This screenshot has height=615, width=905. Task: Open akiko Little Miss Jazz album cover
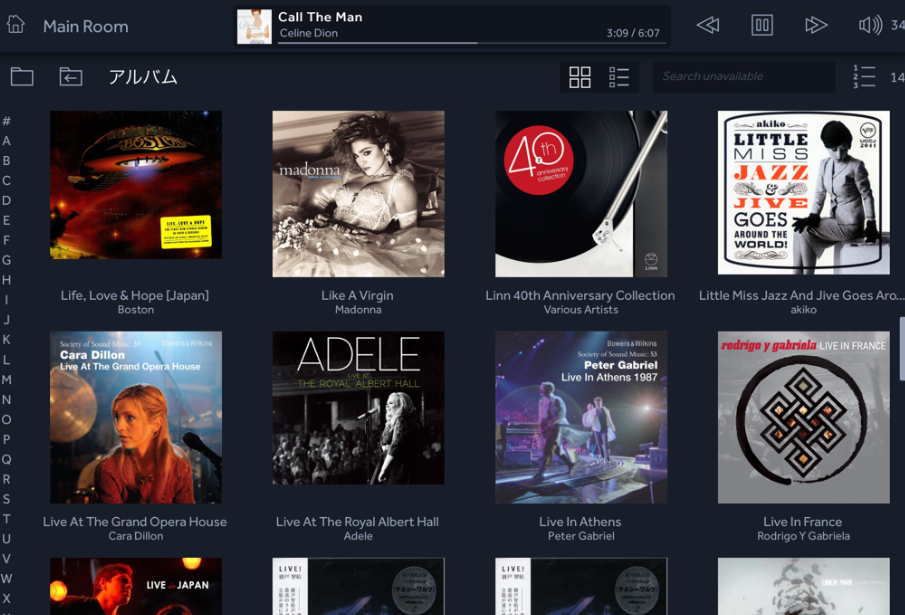coord(803,193)
